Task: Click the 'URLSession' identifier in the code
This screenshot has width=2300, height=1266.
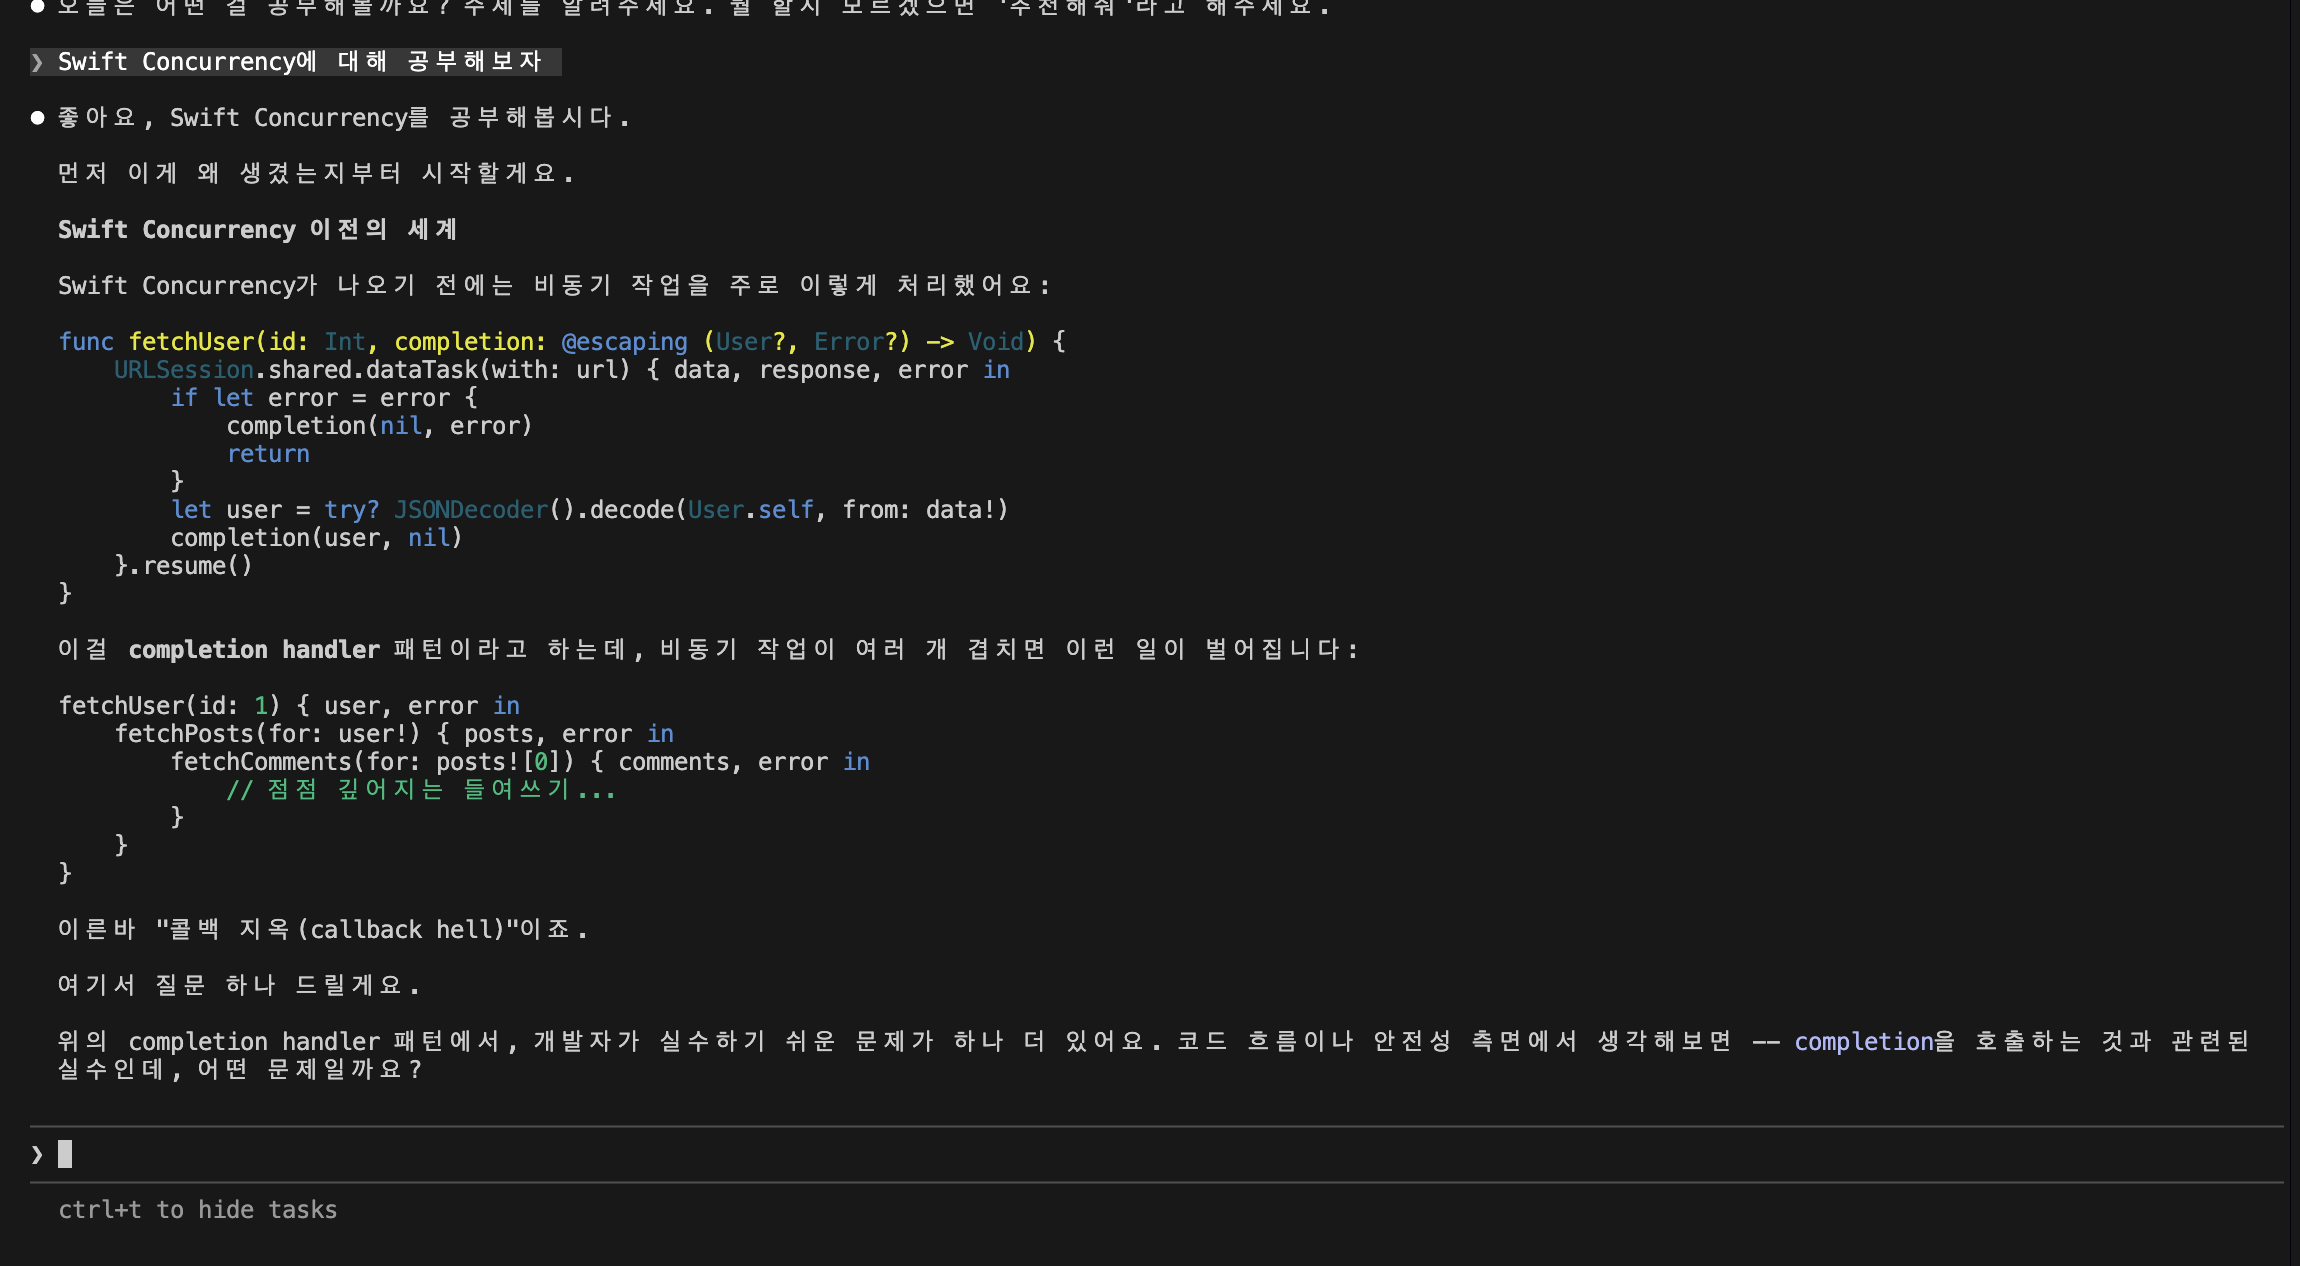Action: (x=184, y=370)
